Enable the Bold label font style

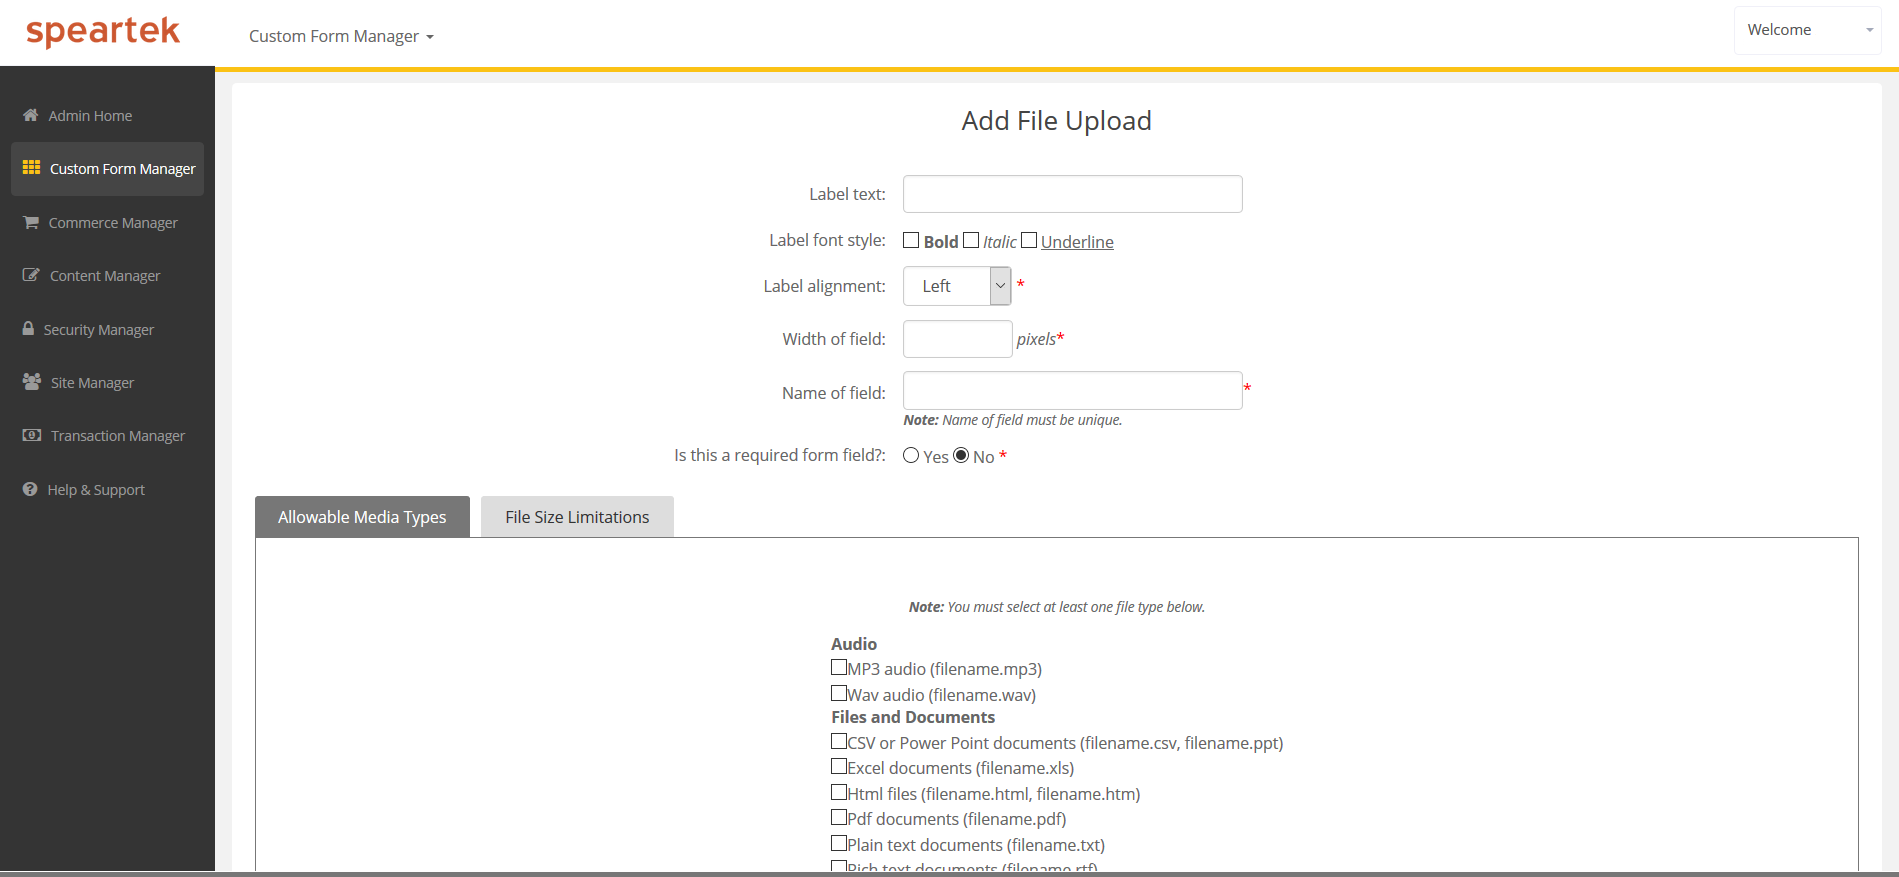point(911,240)
